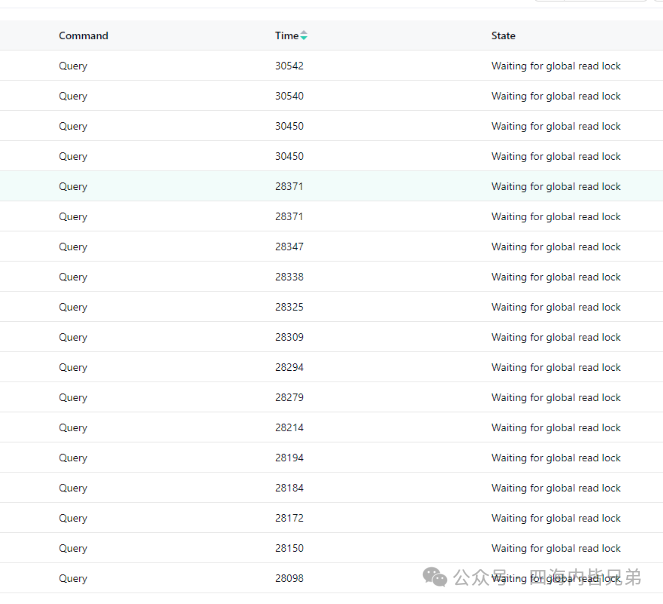663x604 pixels.
Task: Select the Time value 28325
Action: coord(289,307)
